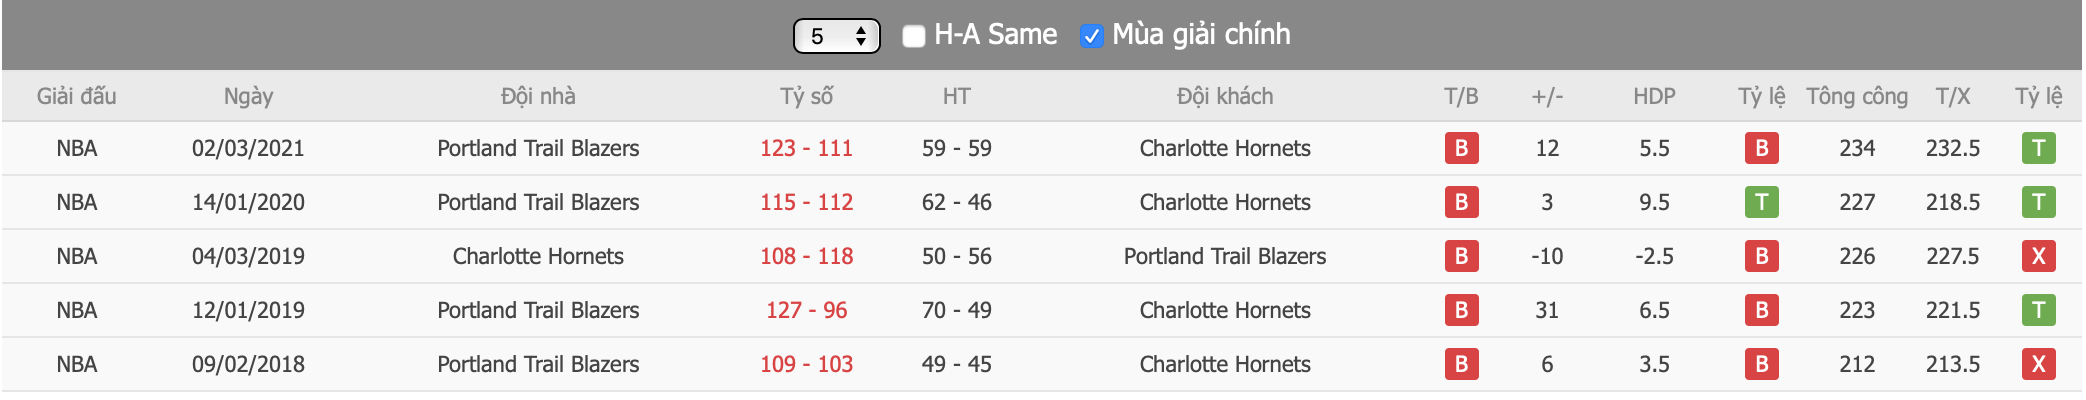Click the red B handicap icon for 02/03/2021
The height and width of the screenshot is (400, 2086).
point(1761,149)
